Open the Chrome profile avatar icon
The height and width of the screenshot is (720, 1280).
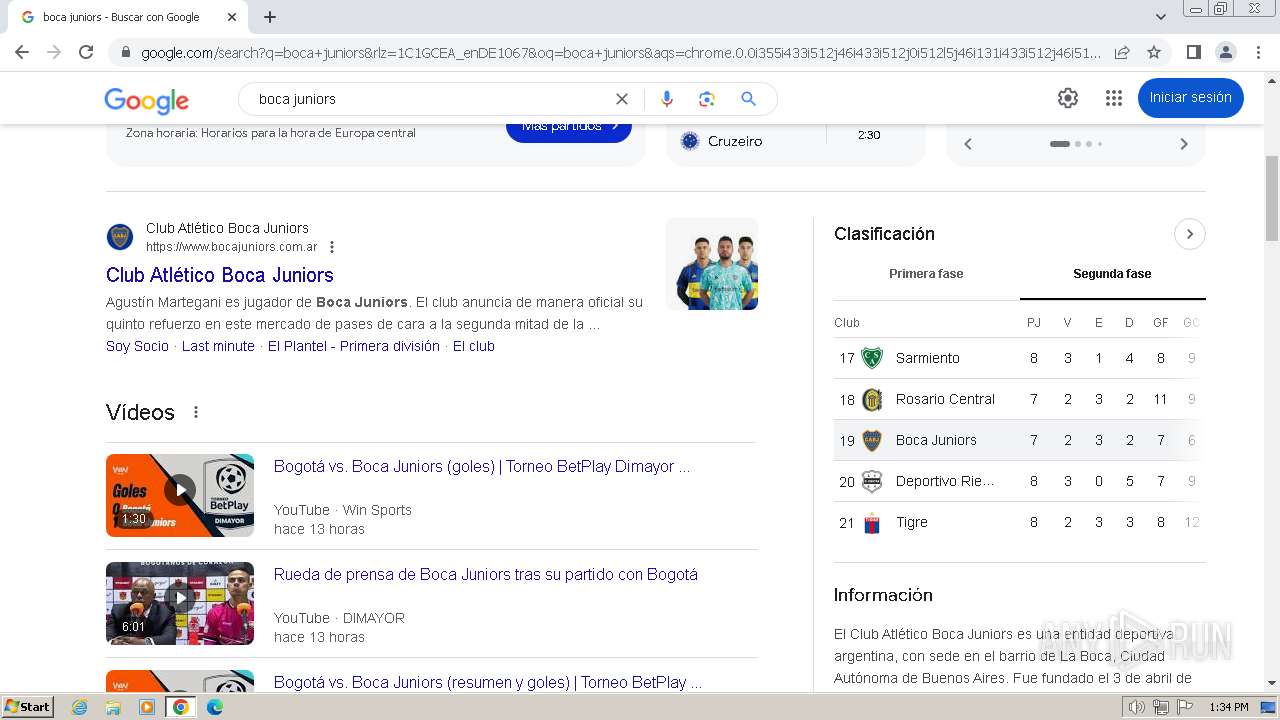tap(1225, 52)
